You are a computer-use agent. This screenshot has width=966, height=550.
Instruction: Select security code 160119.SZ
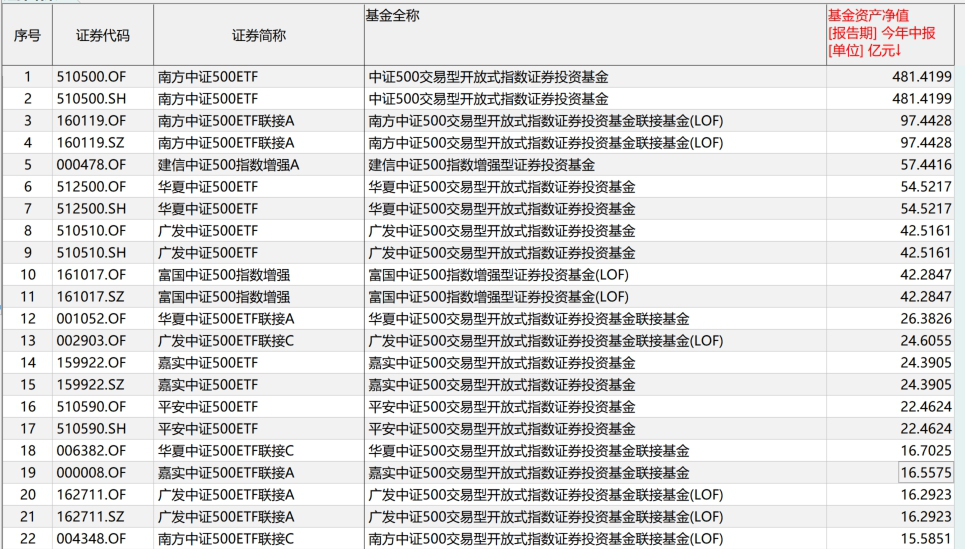(91, 143)
